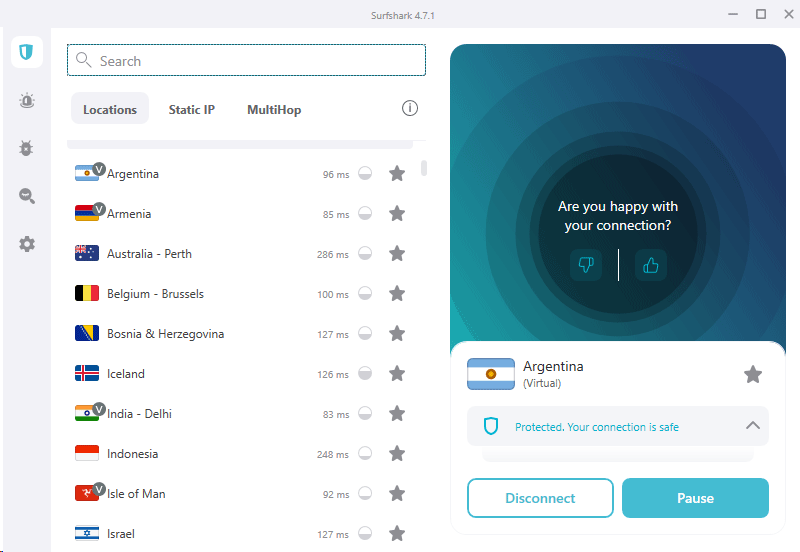Screen dimensions: 800x552
Task: Click 'Protected. Your connection is safe' text
Action: pyautogui.click(x=597, y=427)
